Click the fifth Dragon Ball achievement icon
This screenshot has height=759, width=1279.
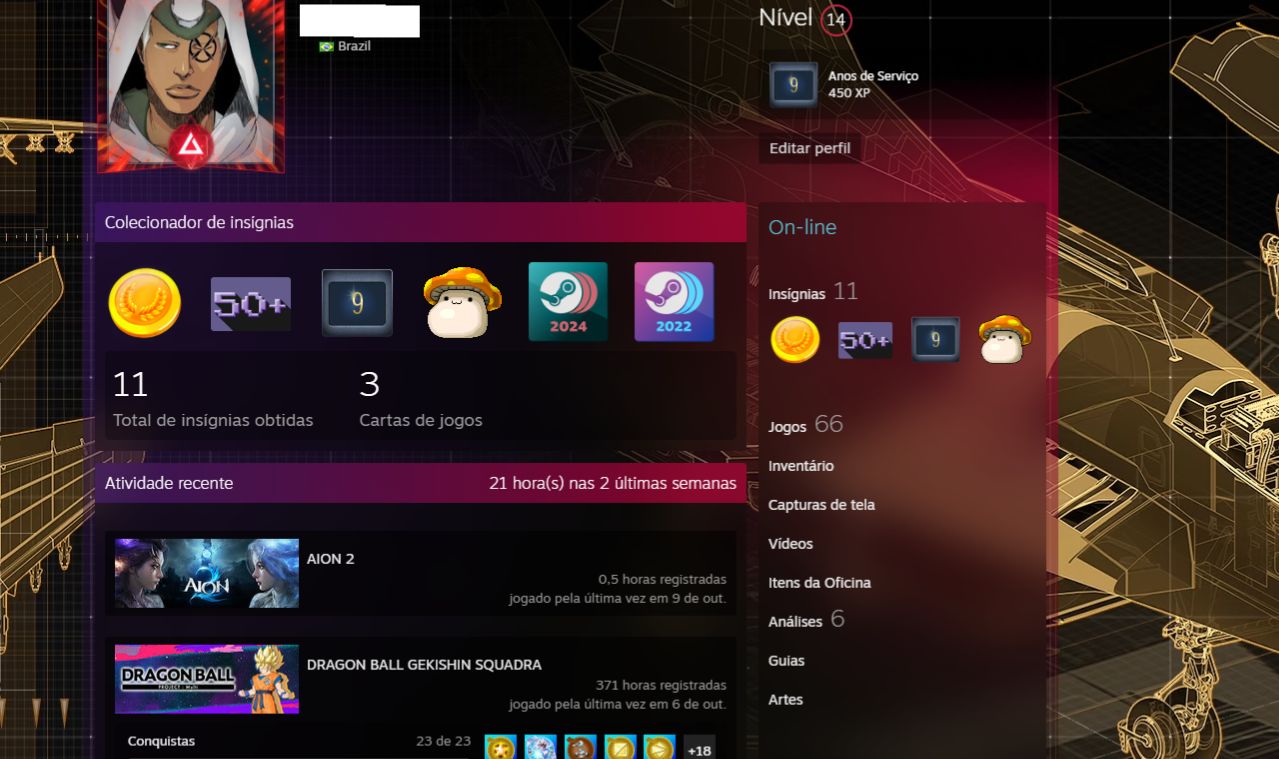(659, 748)
